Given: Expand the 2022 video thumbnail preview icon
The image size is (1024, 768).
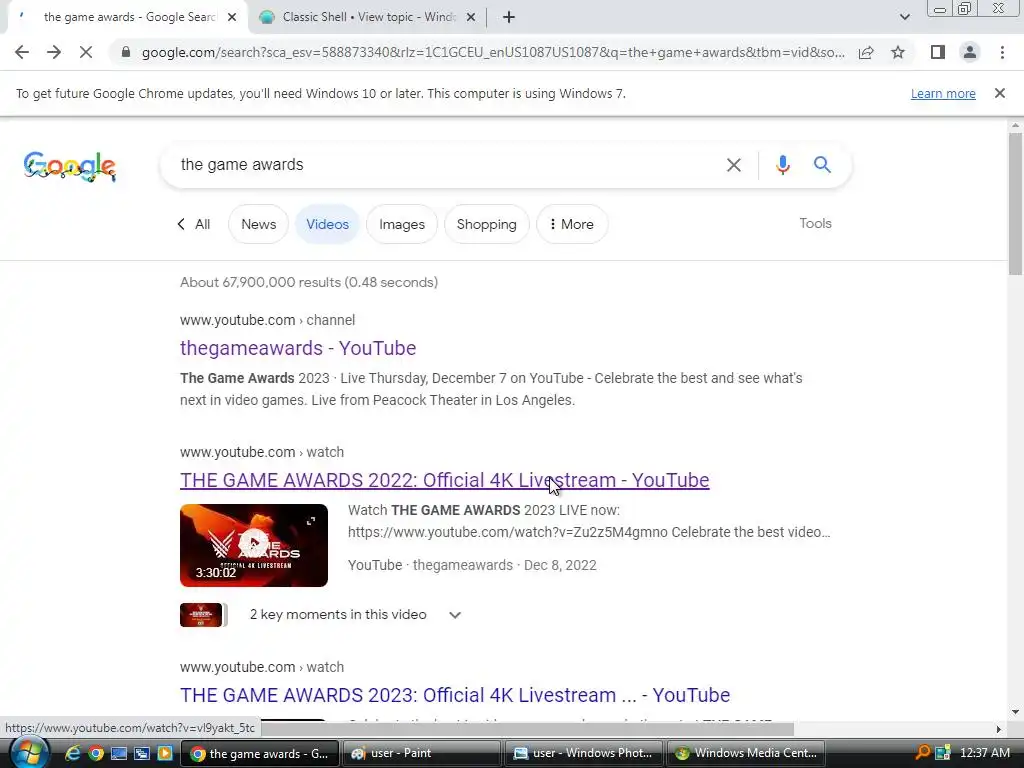Looking at the screenshot, I should (311, 520).
